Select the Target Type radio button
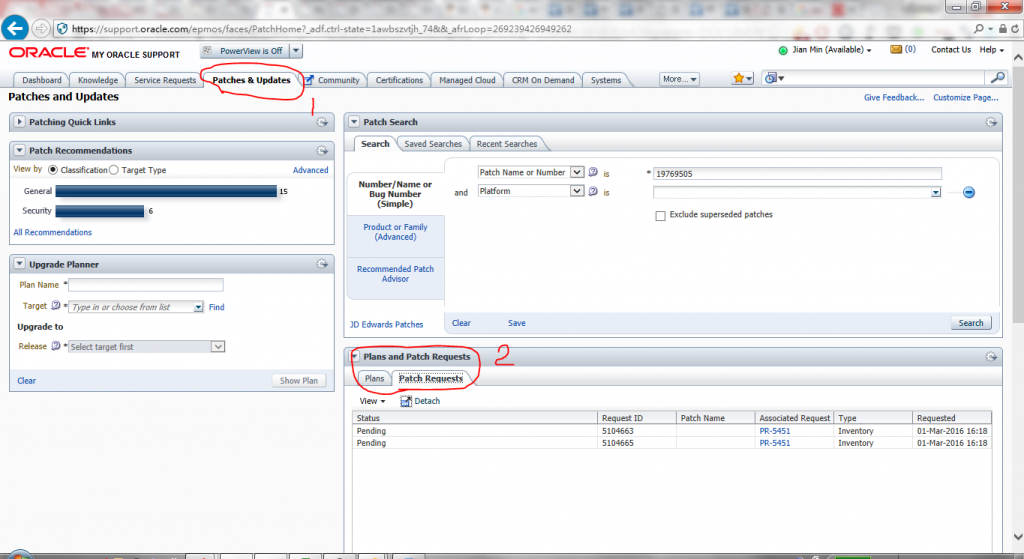The width and height of the screenshot is (1024, 559). click(x=114, y=170)
